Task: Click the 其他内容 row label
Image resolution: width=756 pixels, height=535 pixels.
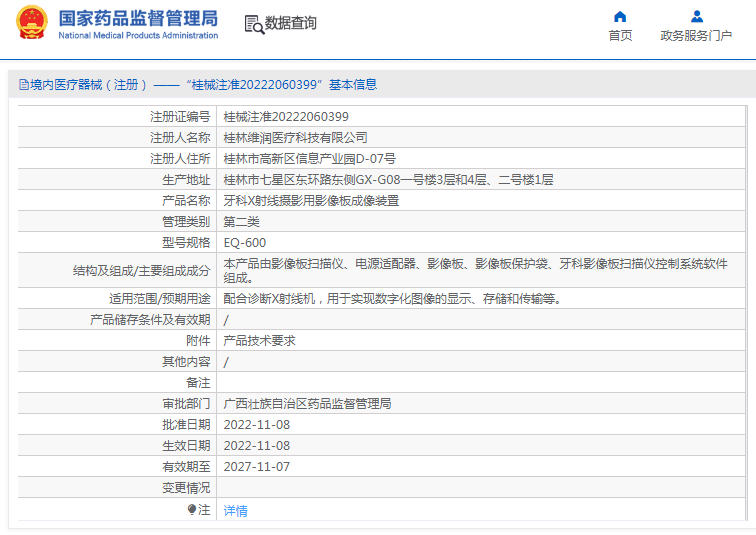Action: [186, 362]
